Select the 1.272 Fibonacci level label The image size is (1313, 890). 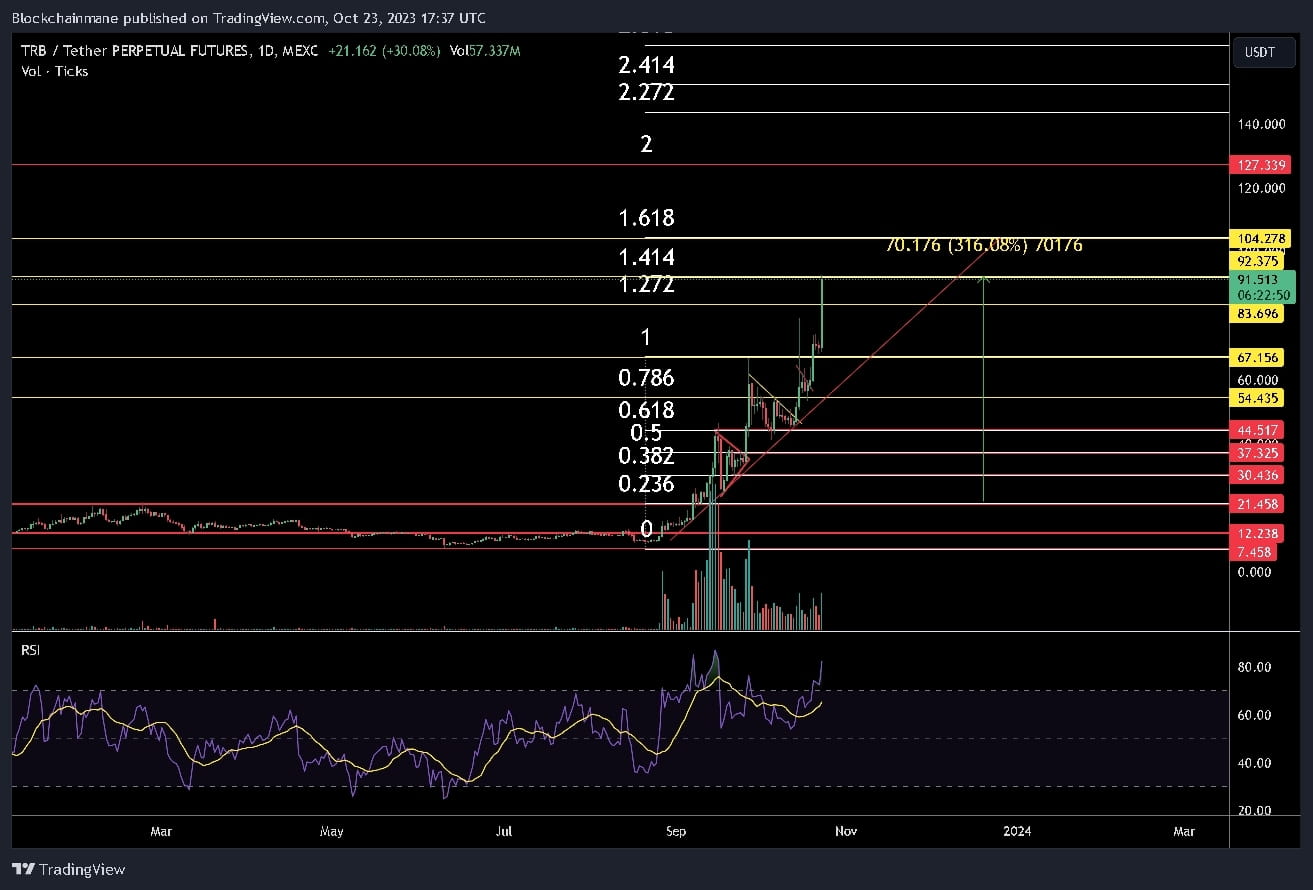(x=646, y=285)
